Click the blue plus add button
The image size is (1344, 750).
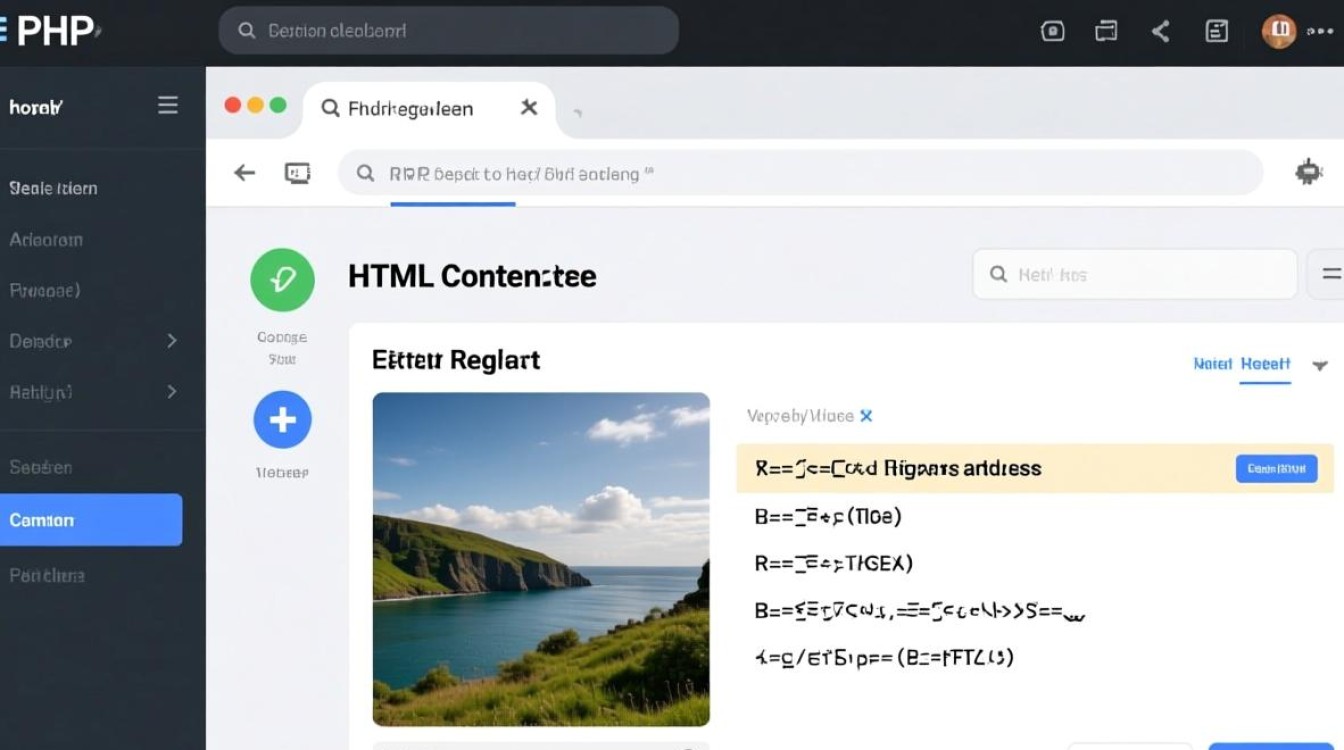tap(282, 420)
